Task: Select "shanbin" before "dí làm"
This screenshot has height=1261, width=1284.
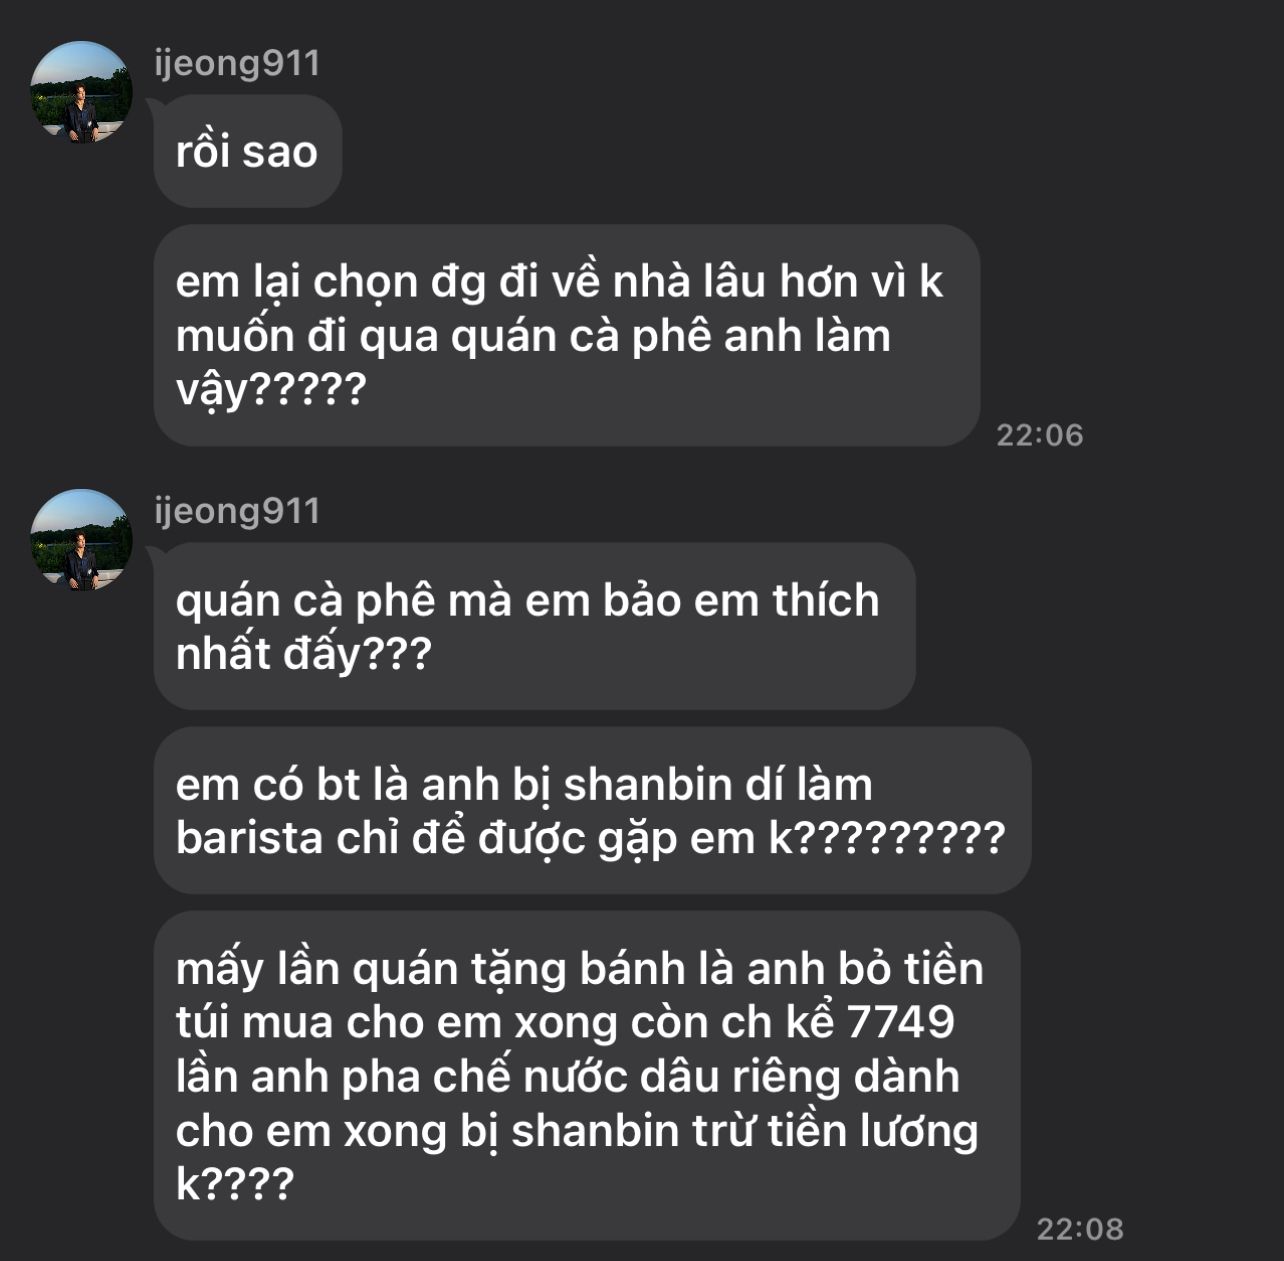Action: point(647,784)
